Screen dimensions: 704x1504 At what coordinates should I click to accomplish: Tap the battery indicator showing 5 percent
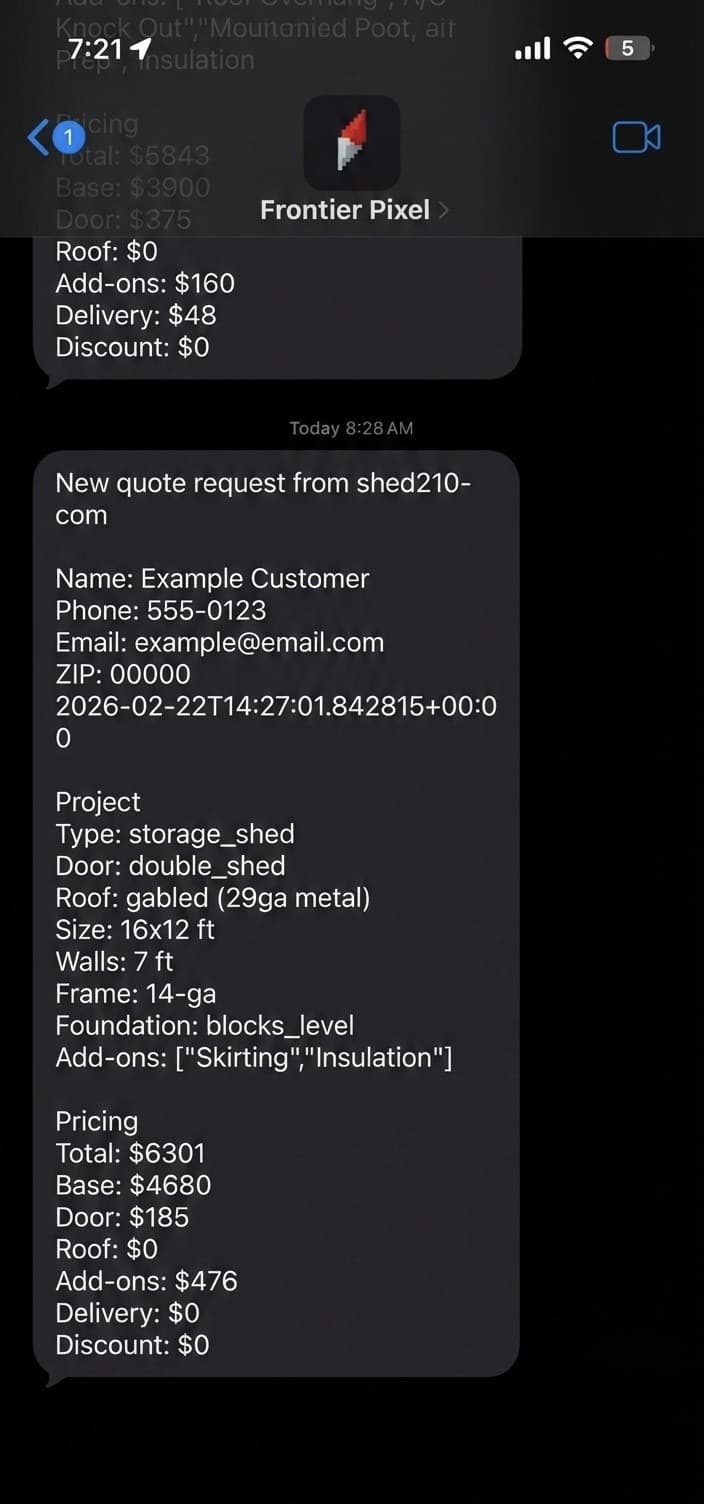tap(625, 47)
